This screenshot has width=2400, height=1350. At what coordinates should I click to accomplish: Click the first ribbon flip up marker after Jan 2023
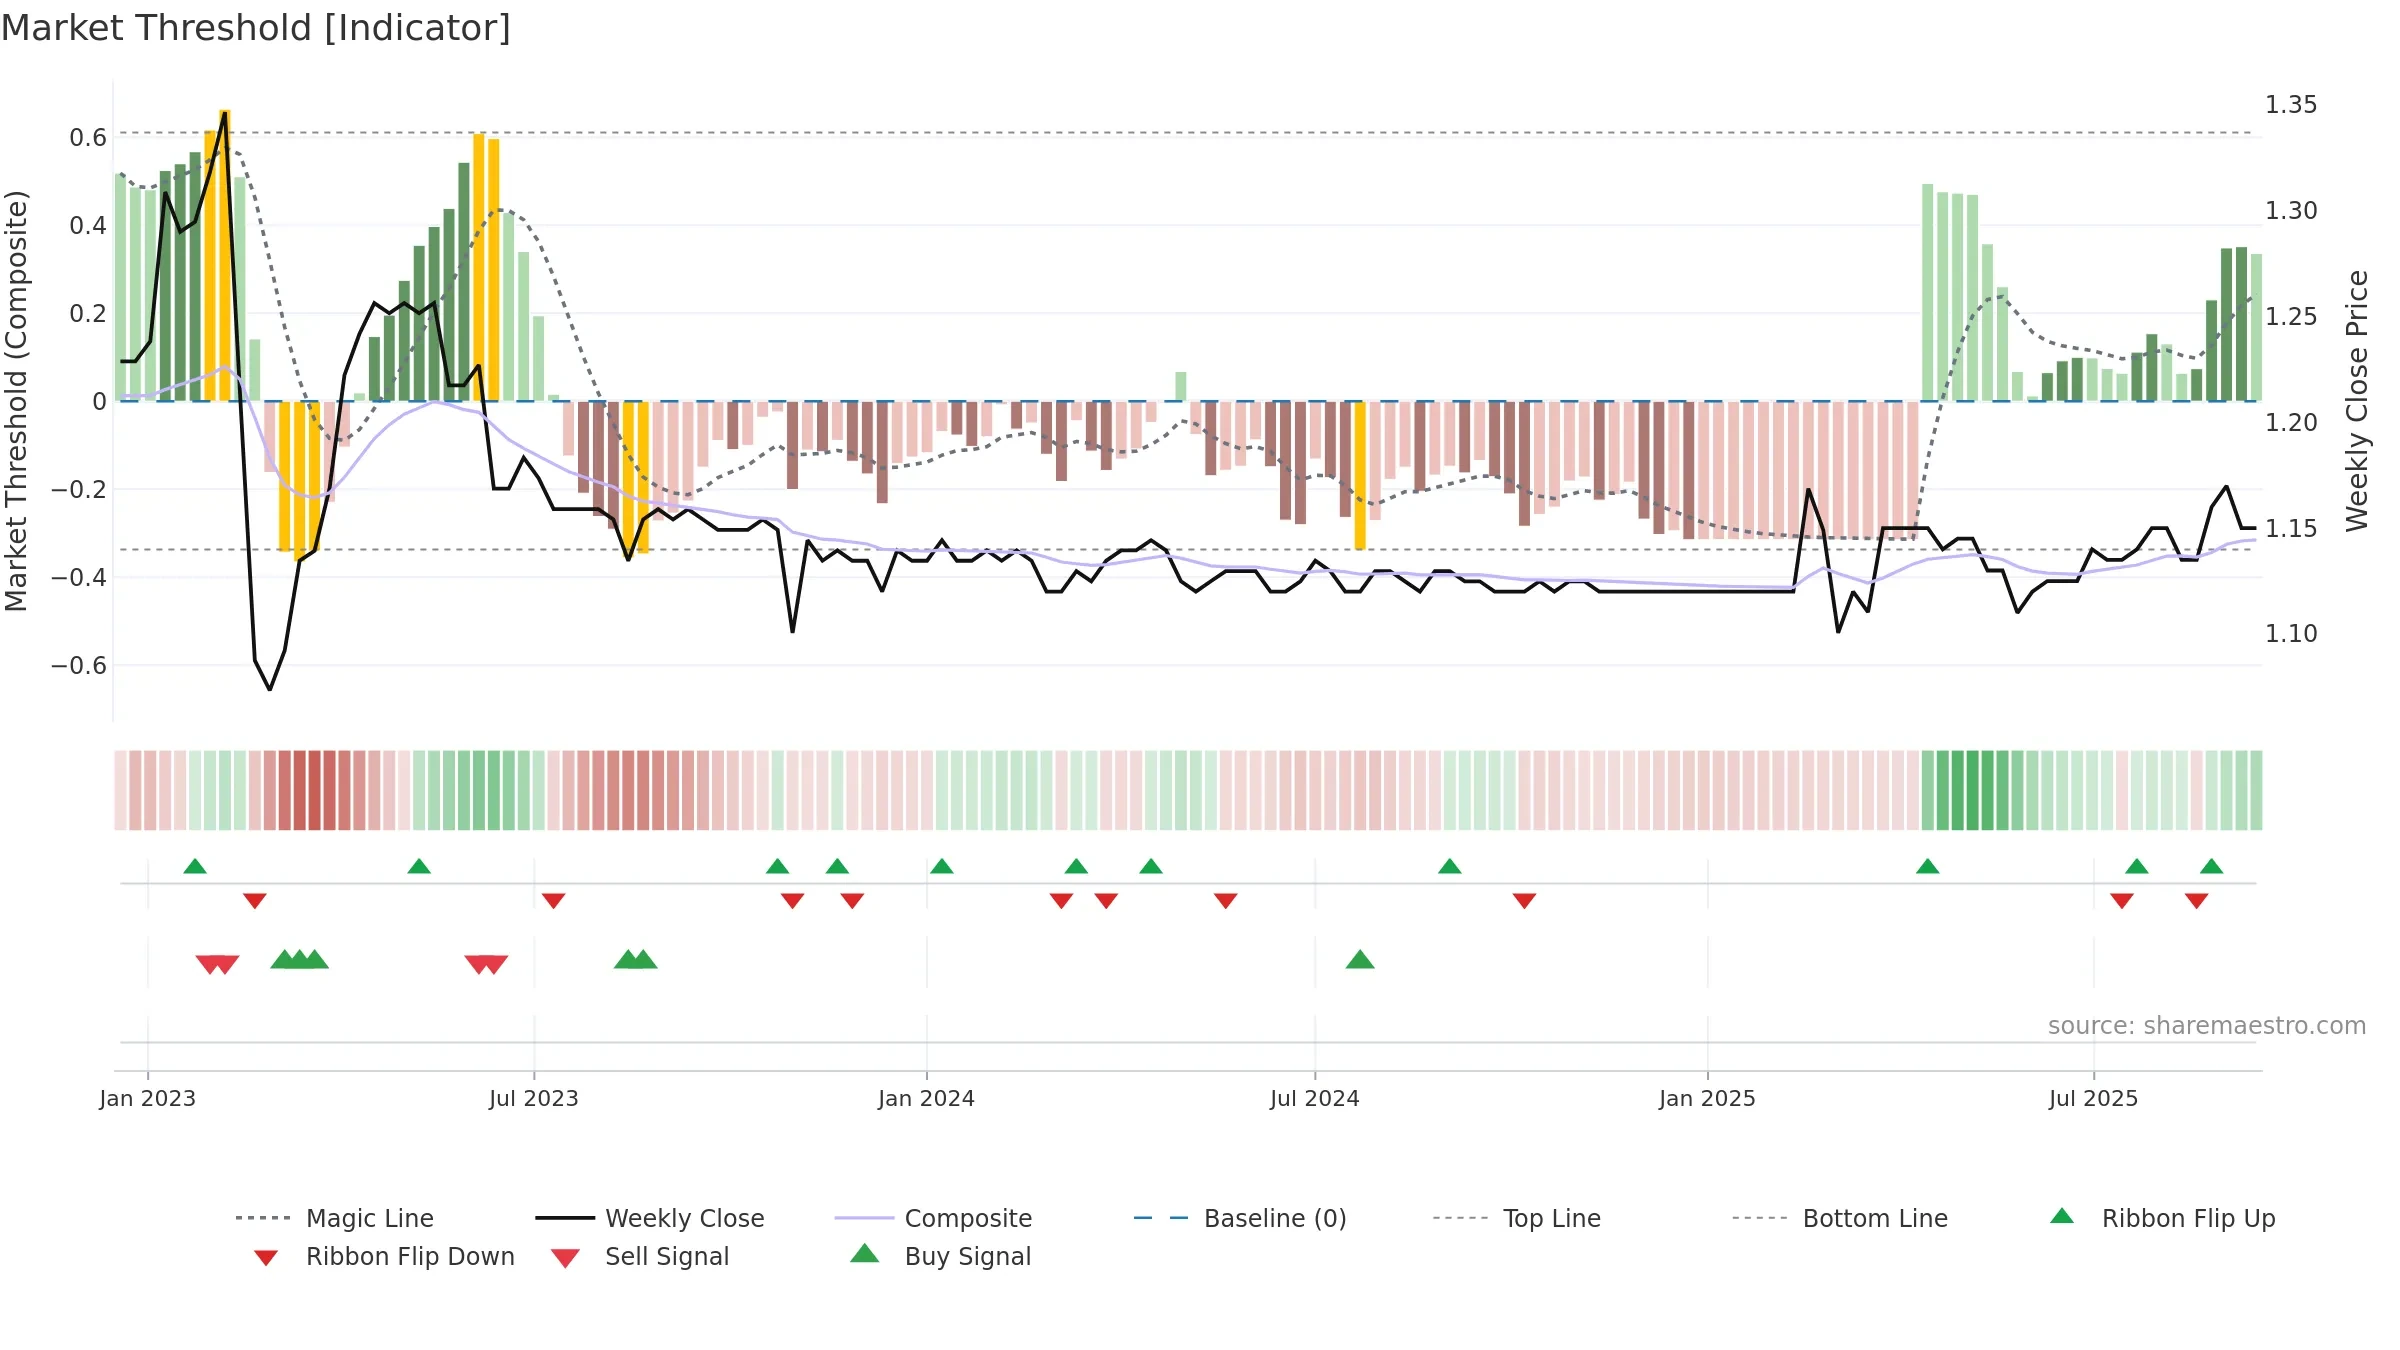coord(195,866)
